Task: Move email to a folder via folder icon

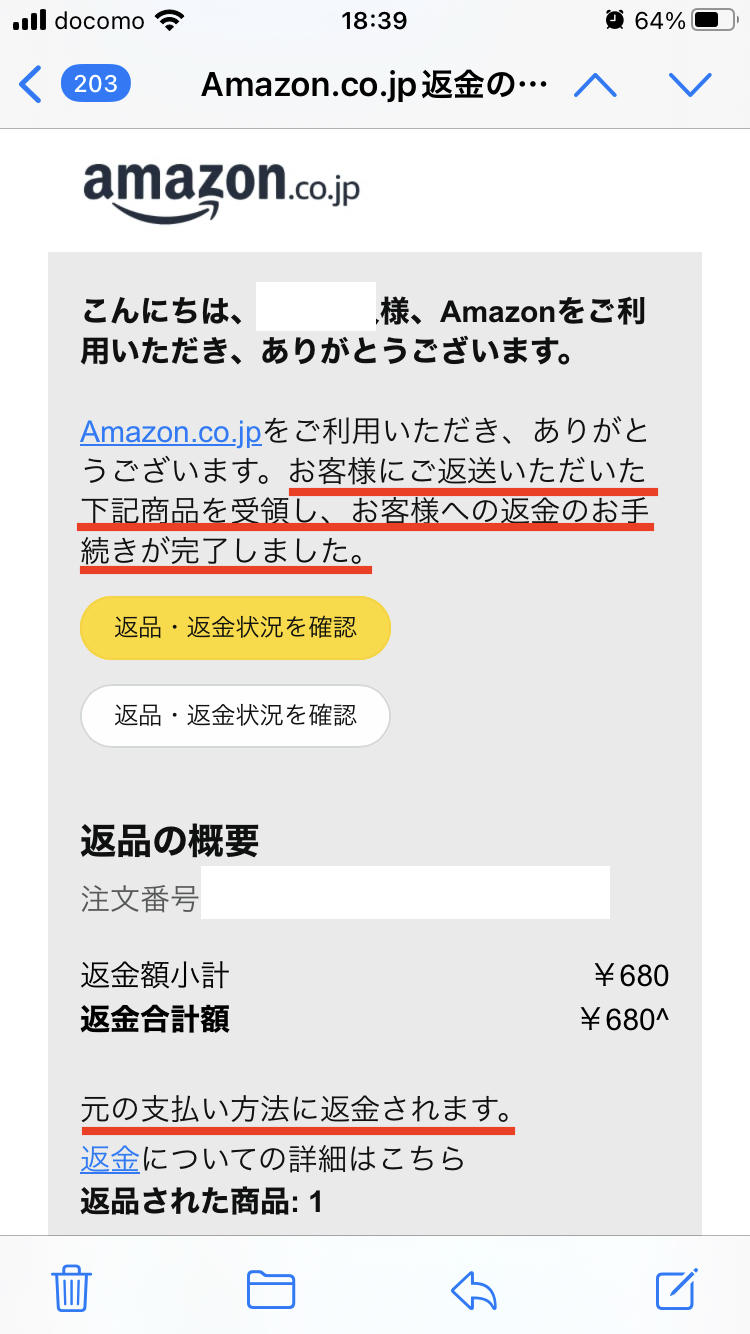Action: (x=270, y=1290)
